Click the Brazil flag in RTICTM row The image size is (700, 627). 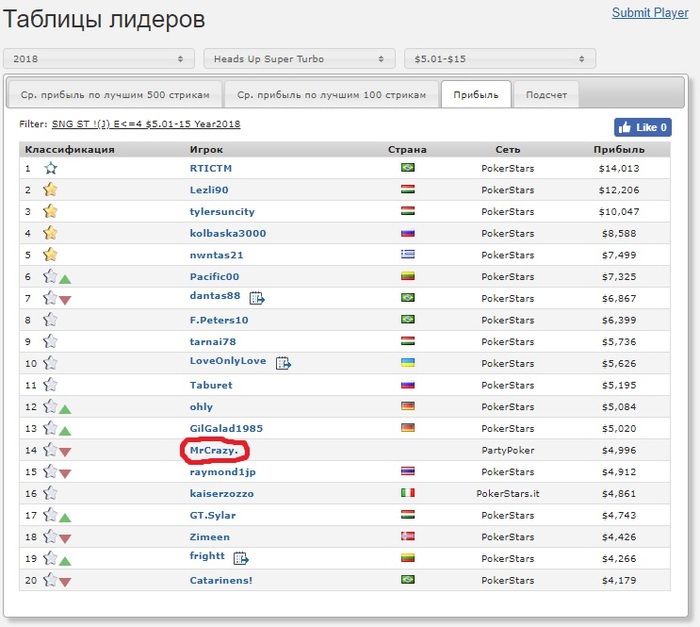pos(408,167)
